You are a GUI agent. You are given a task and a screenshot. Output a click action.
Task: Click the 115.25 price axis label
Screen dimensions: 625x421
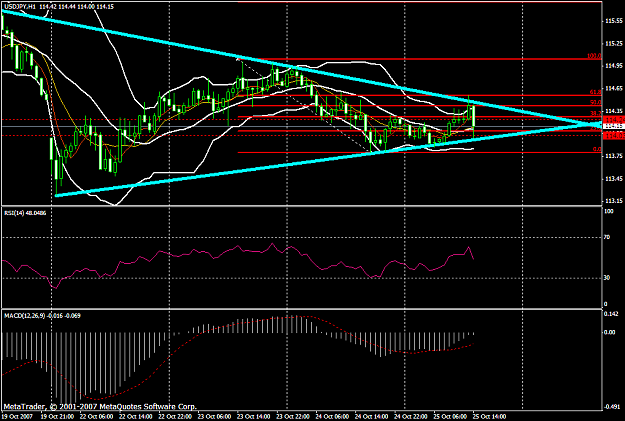click(614, 43)
